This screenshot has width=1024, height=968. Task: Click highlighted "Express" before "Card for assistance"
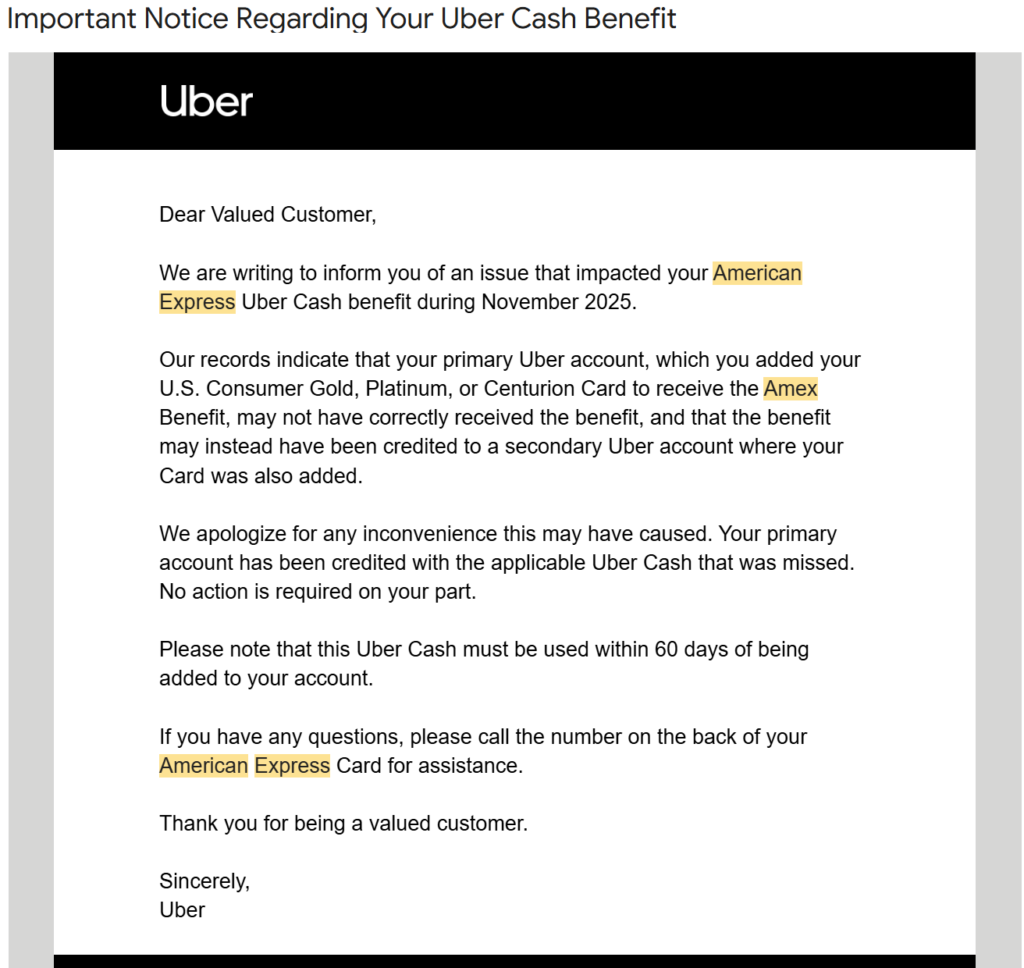292,765
